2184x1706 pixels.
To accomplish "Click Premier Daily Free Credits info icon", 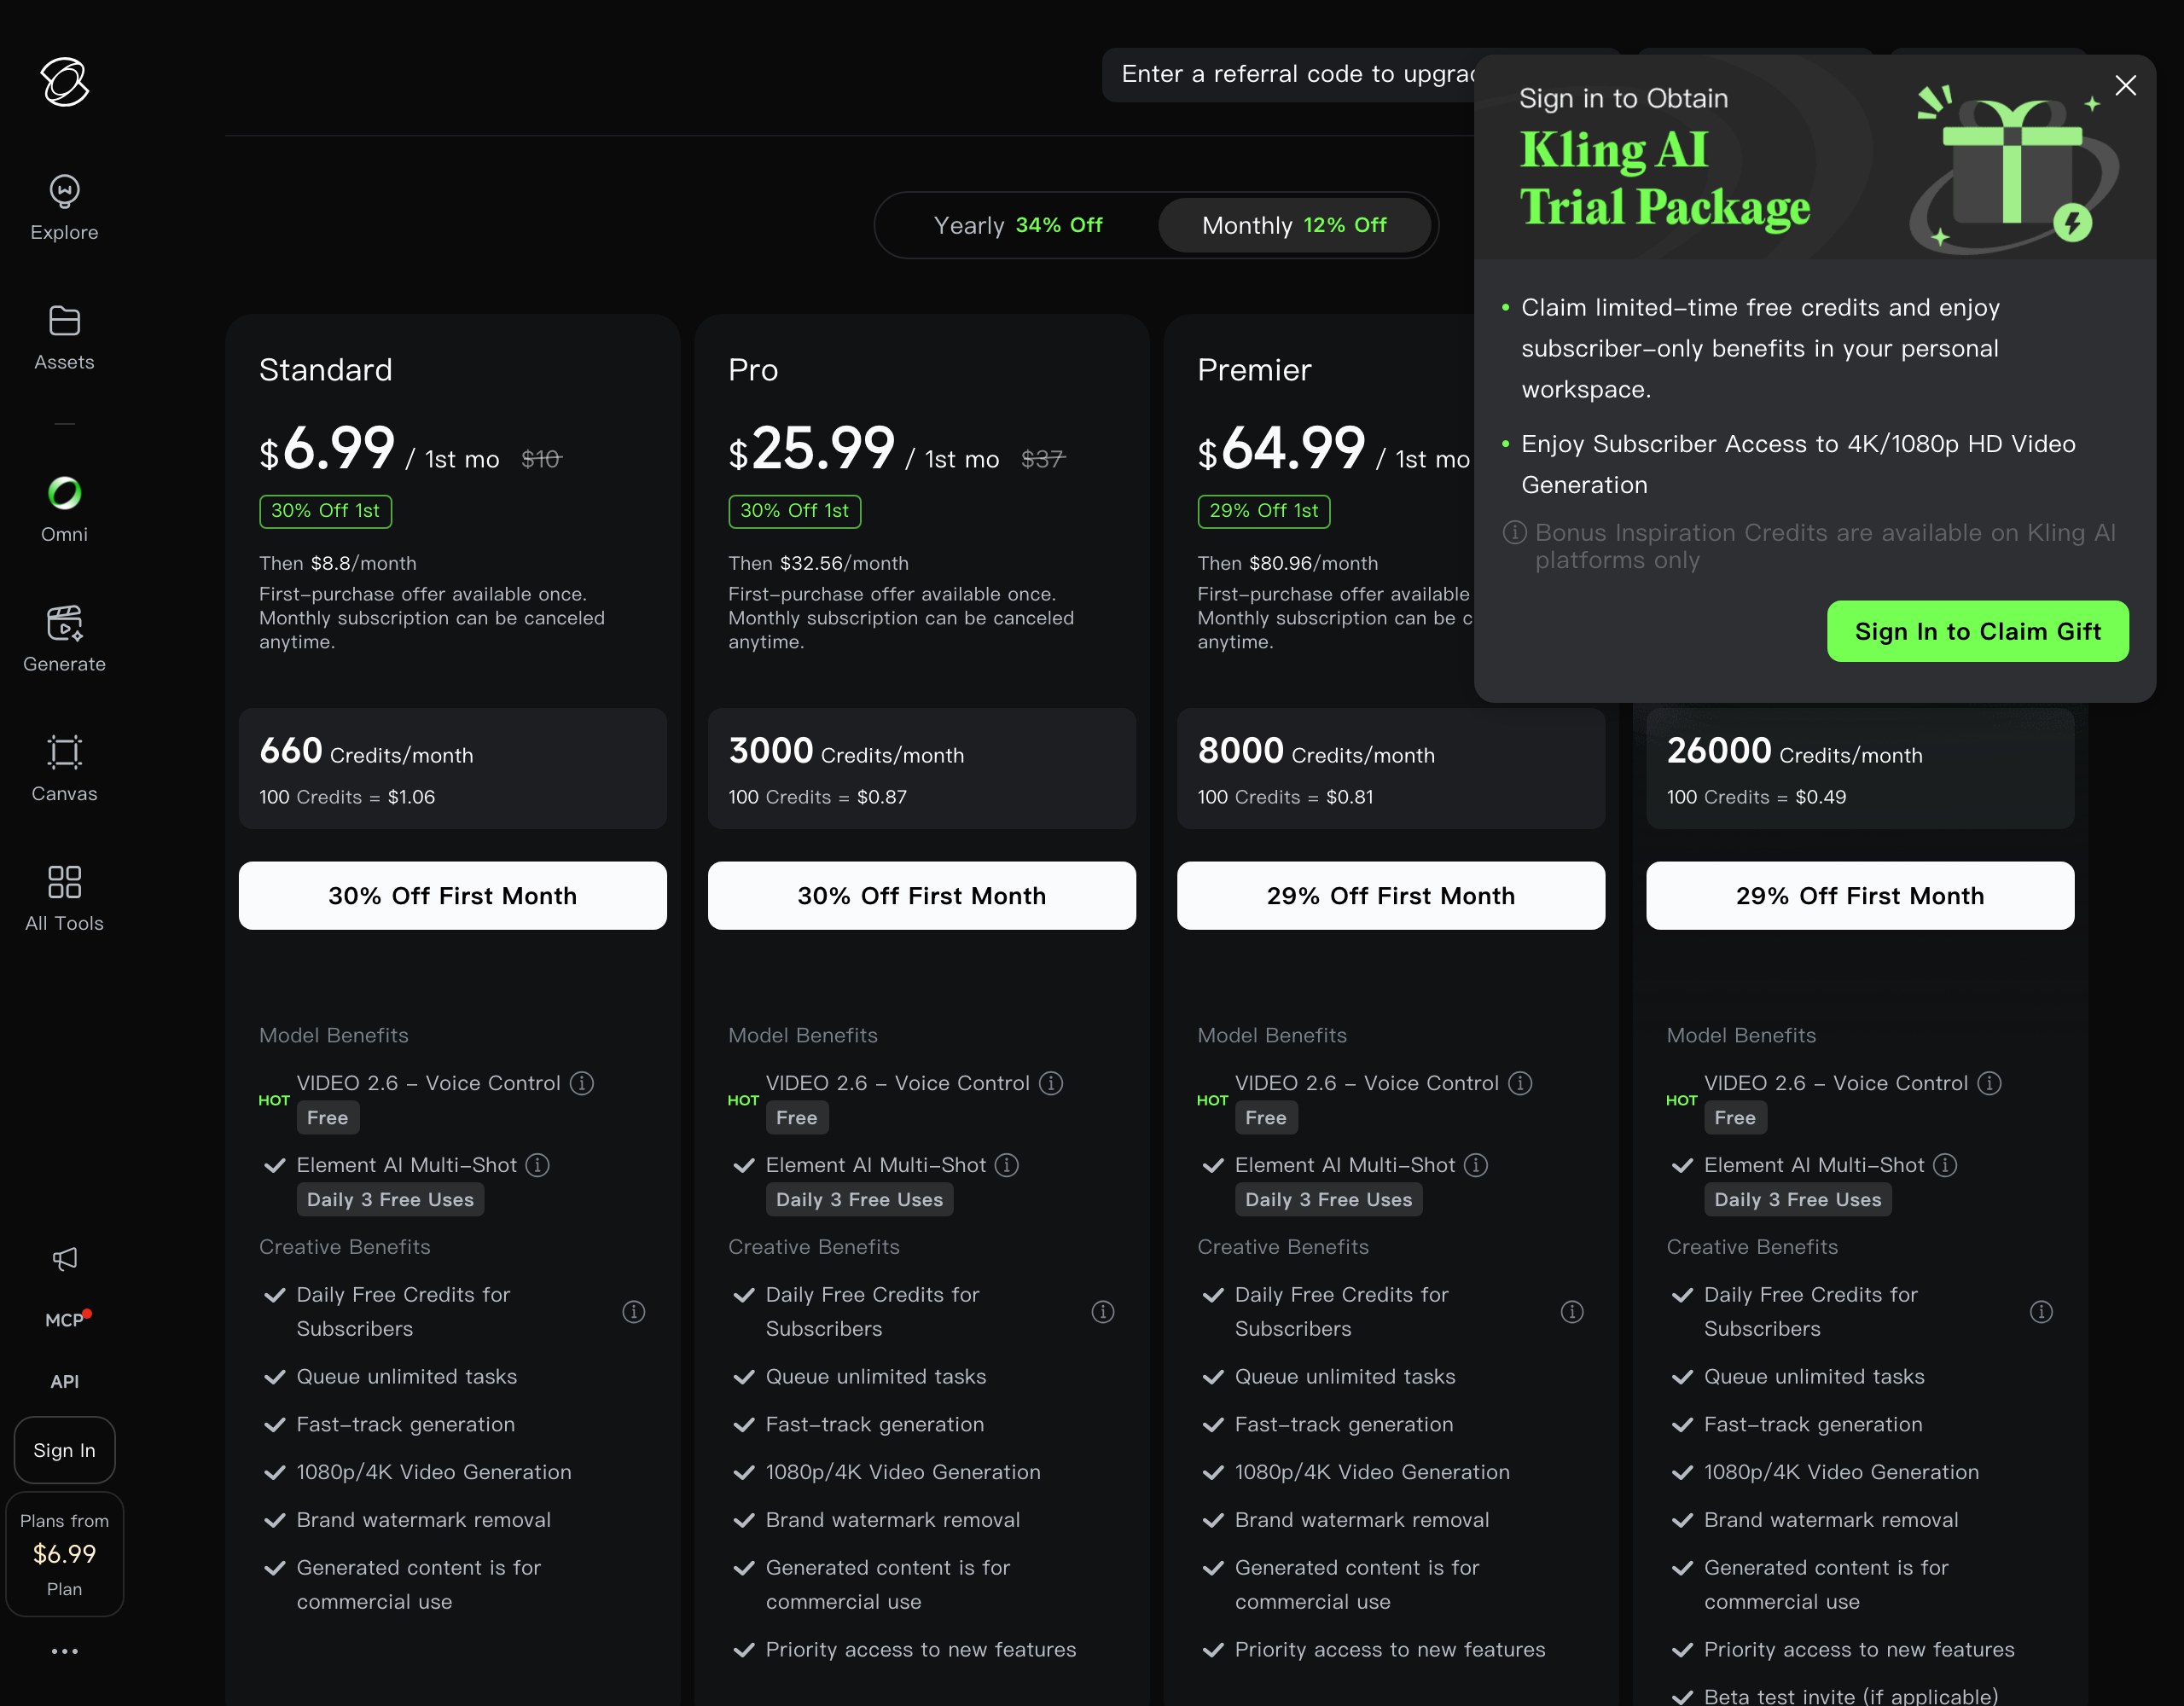I will click(x=1572, y=1311).
